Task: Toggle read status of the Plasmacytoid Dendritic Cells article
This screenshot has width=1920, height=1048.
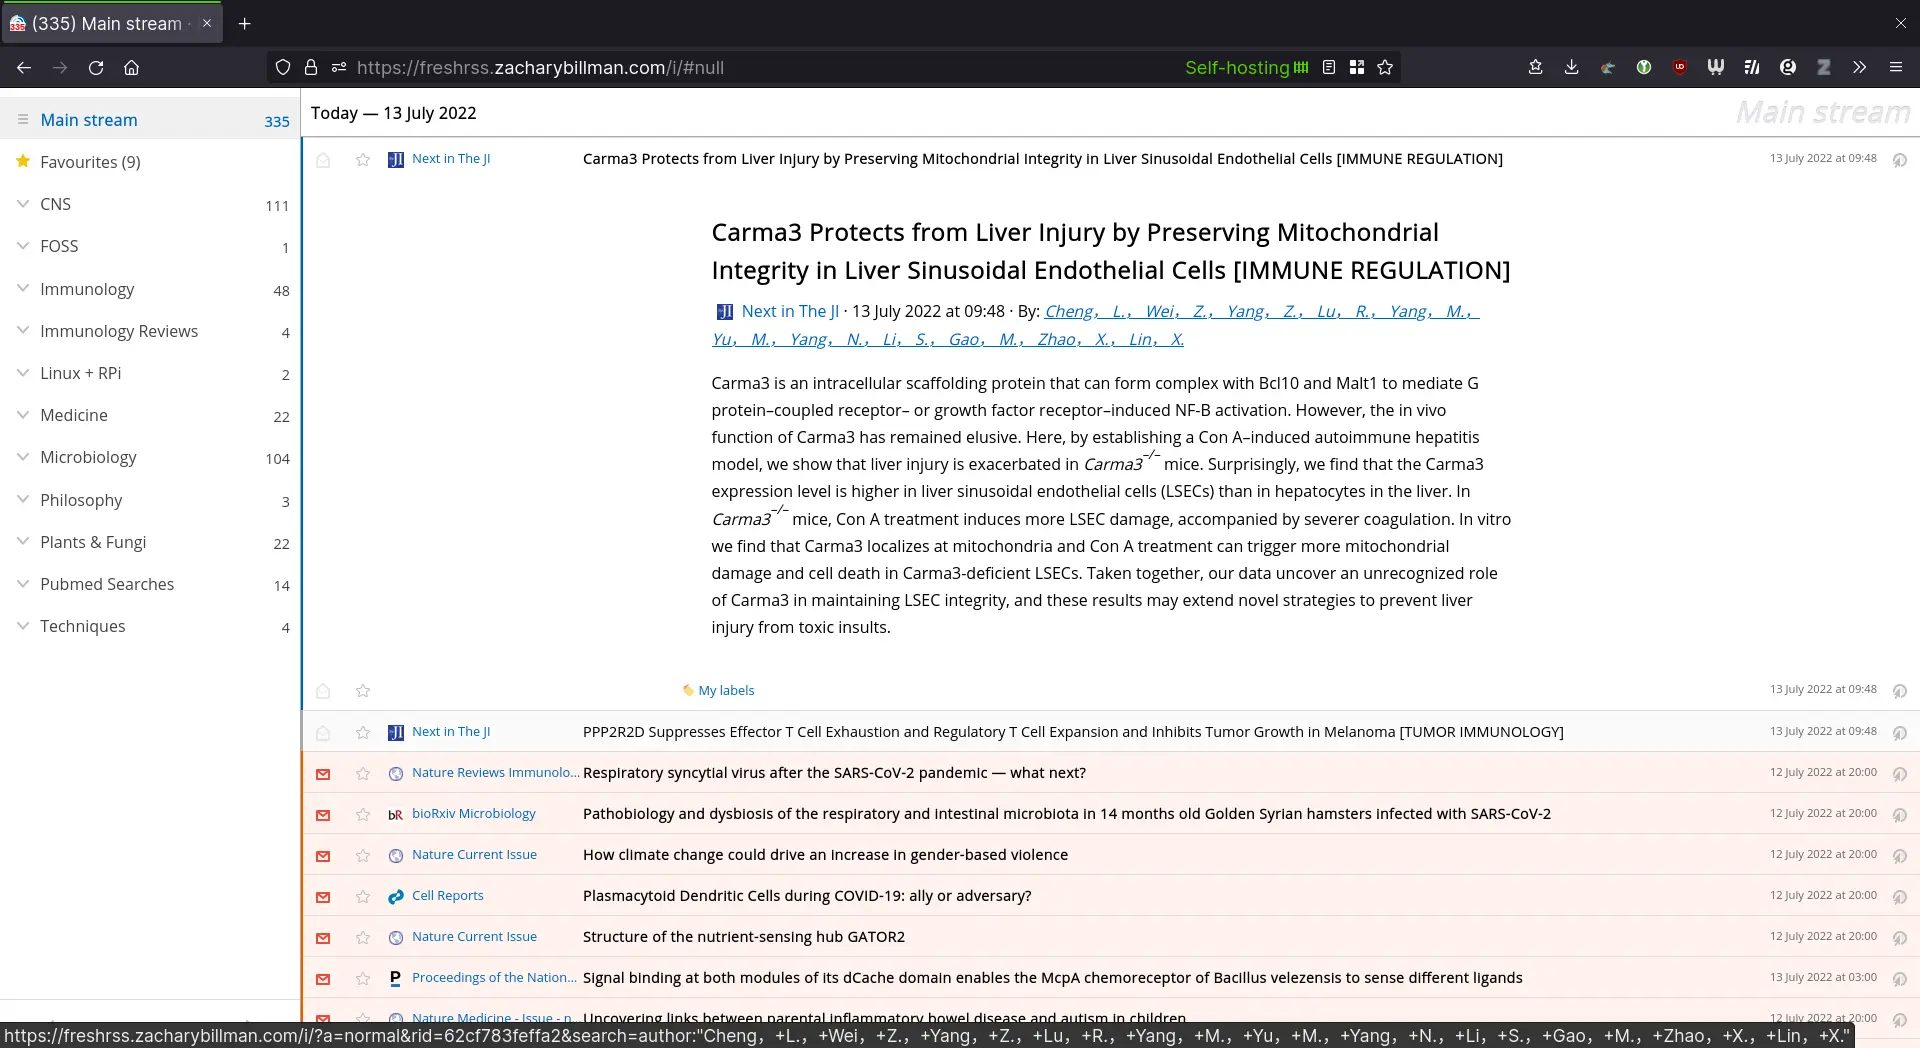Action: coord(323,897)
